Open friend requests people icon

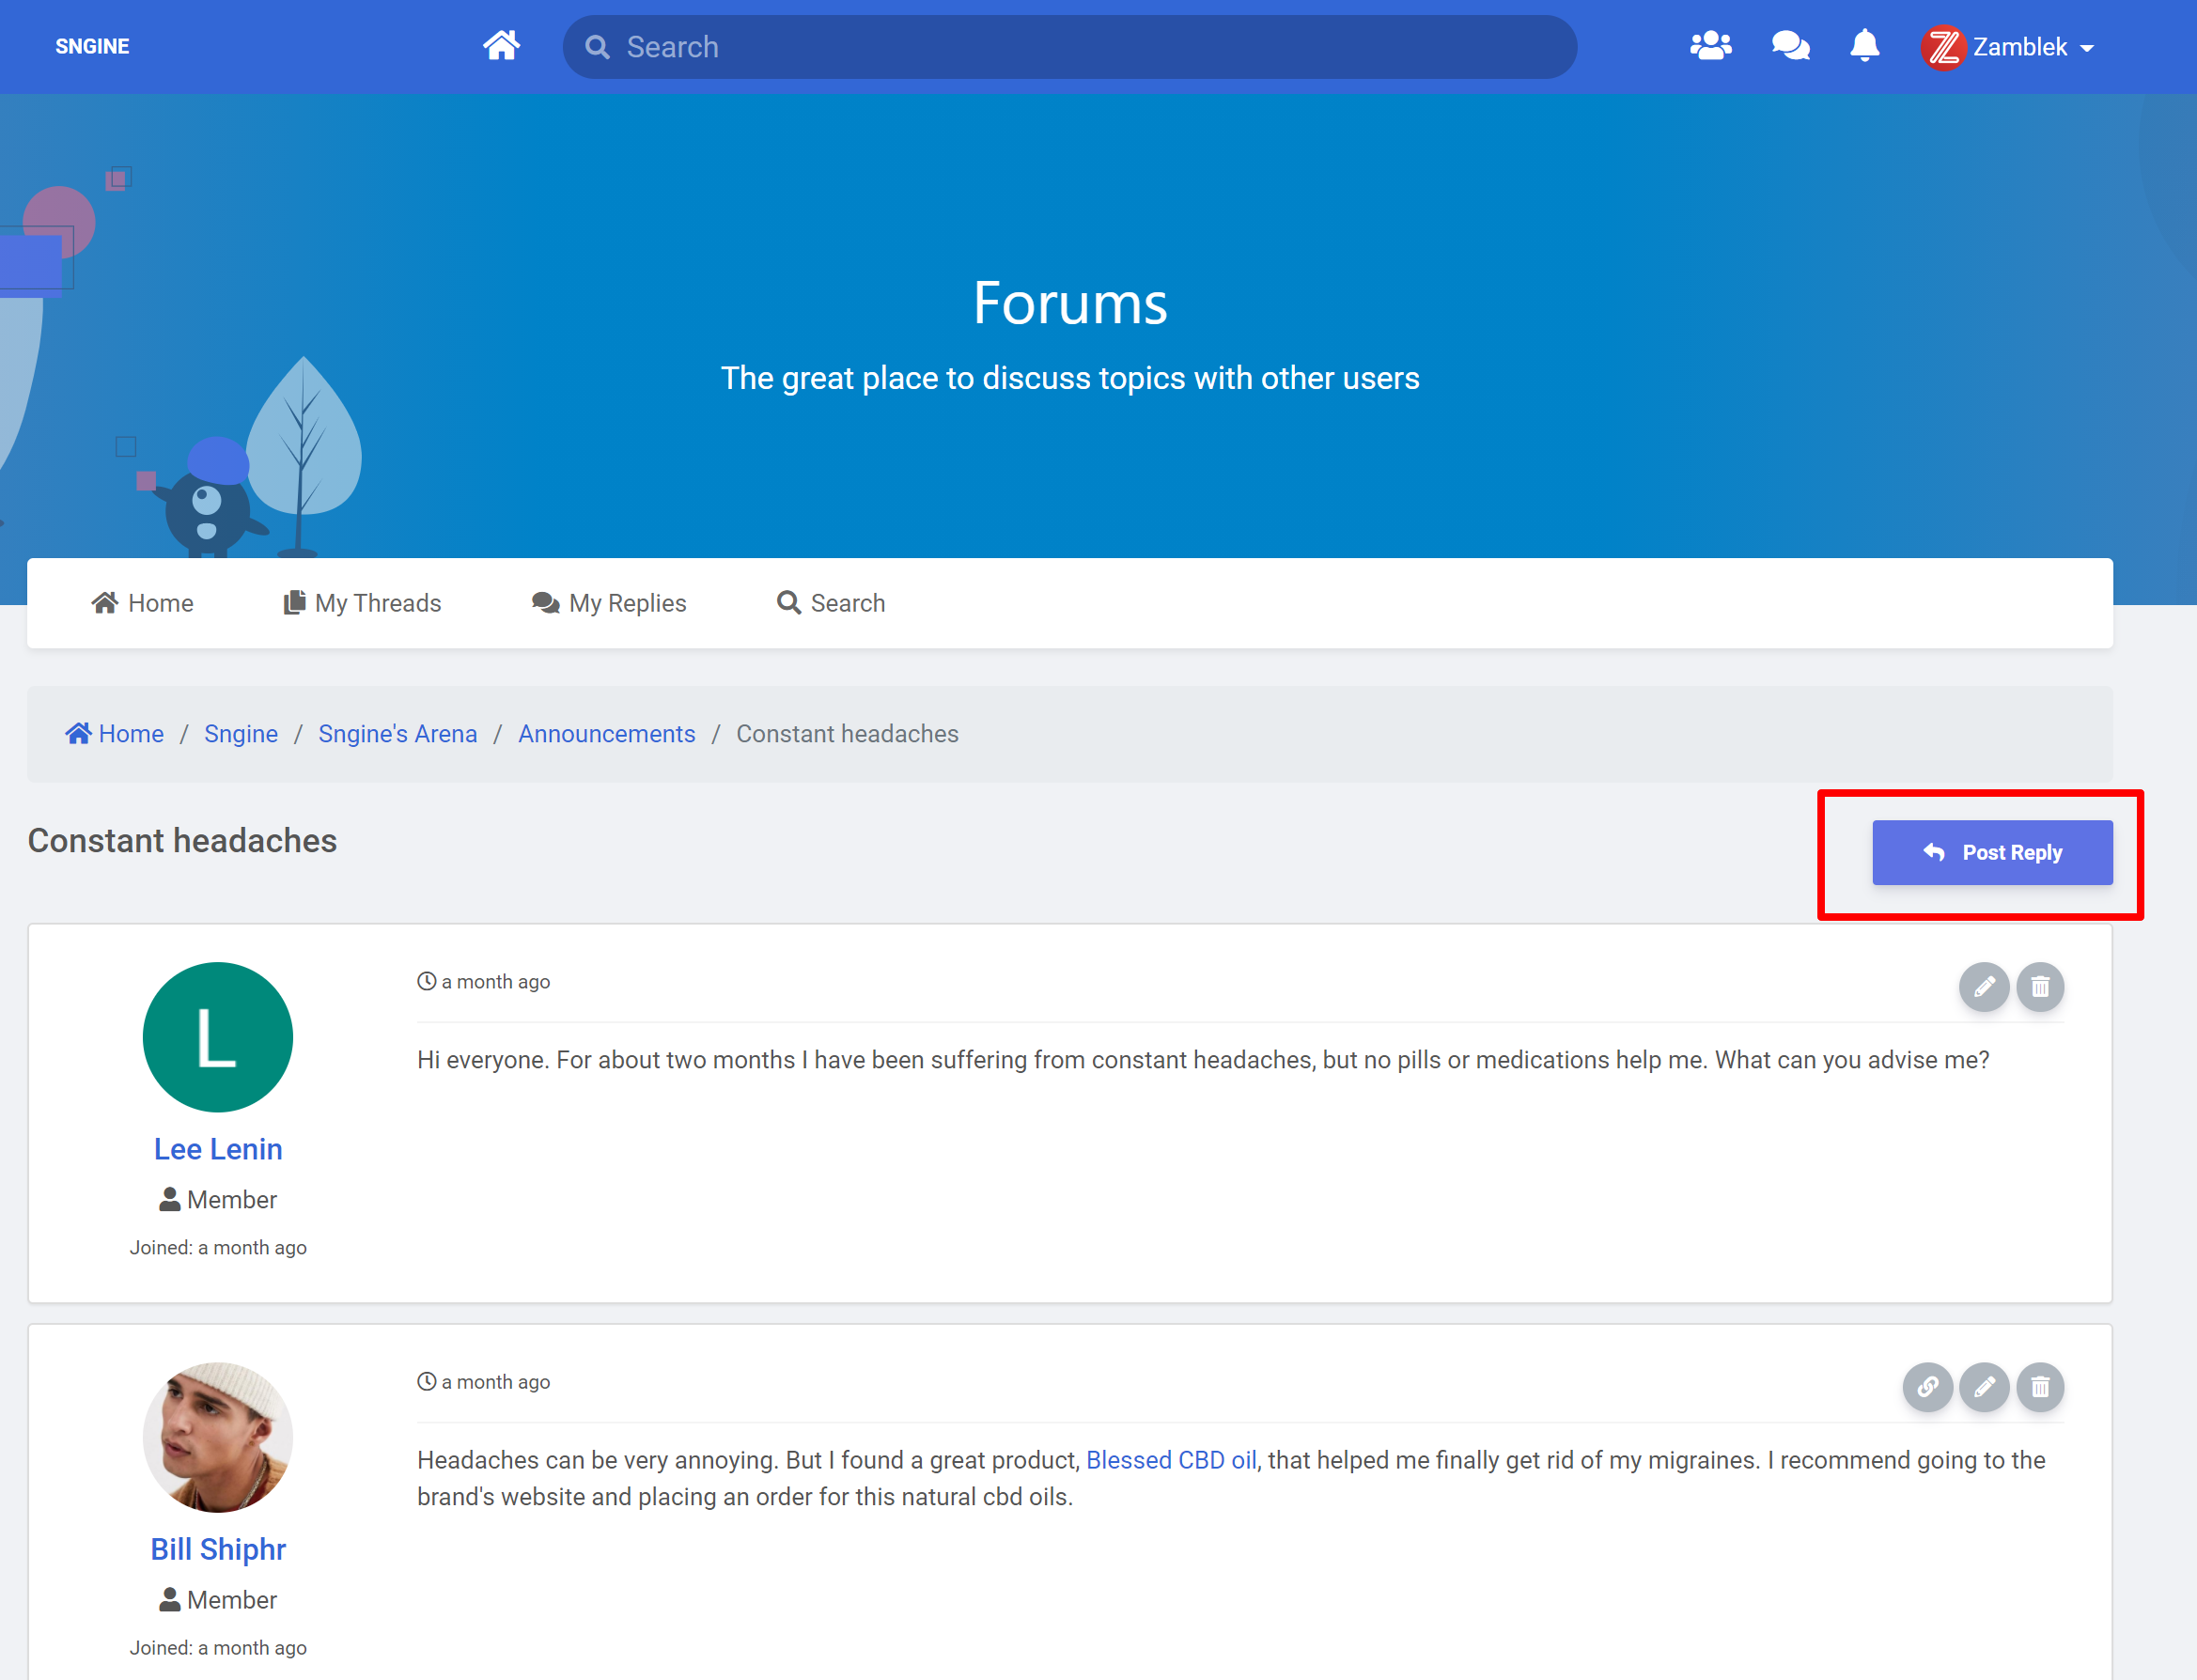click(1711, 46)
